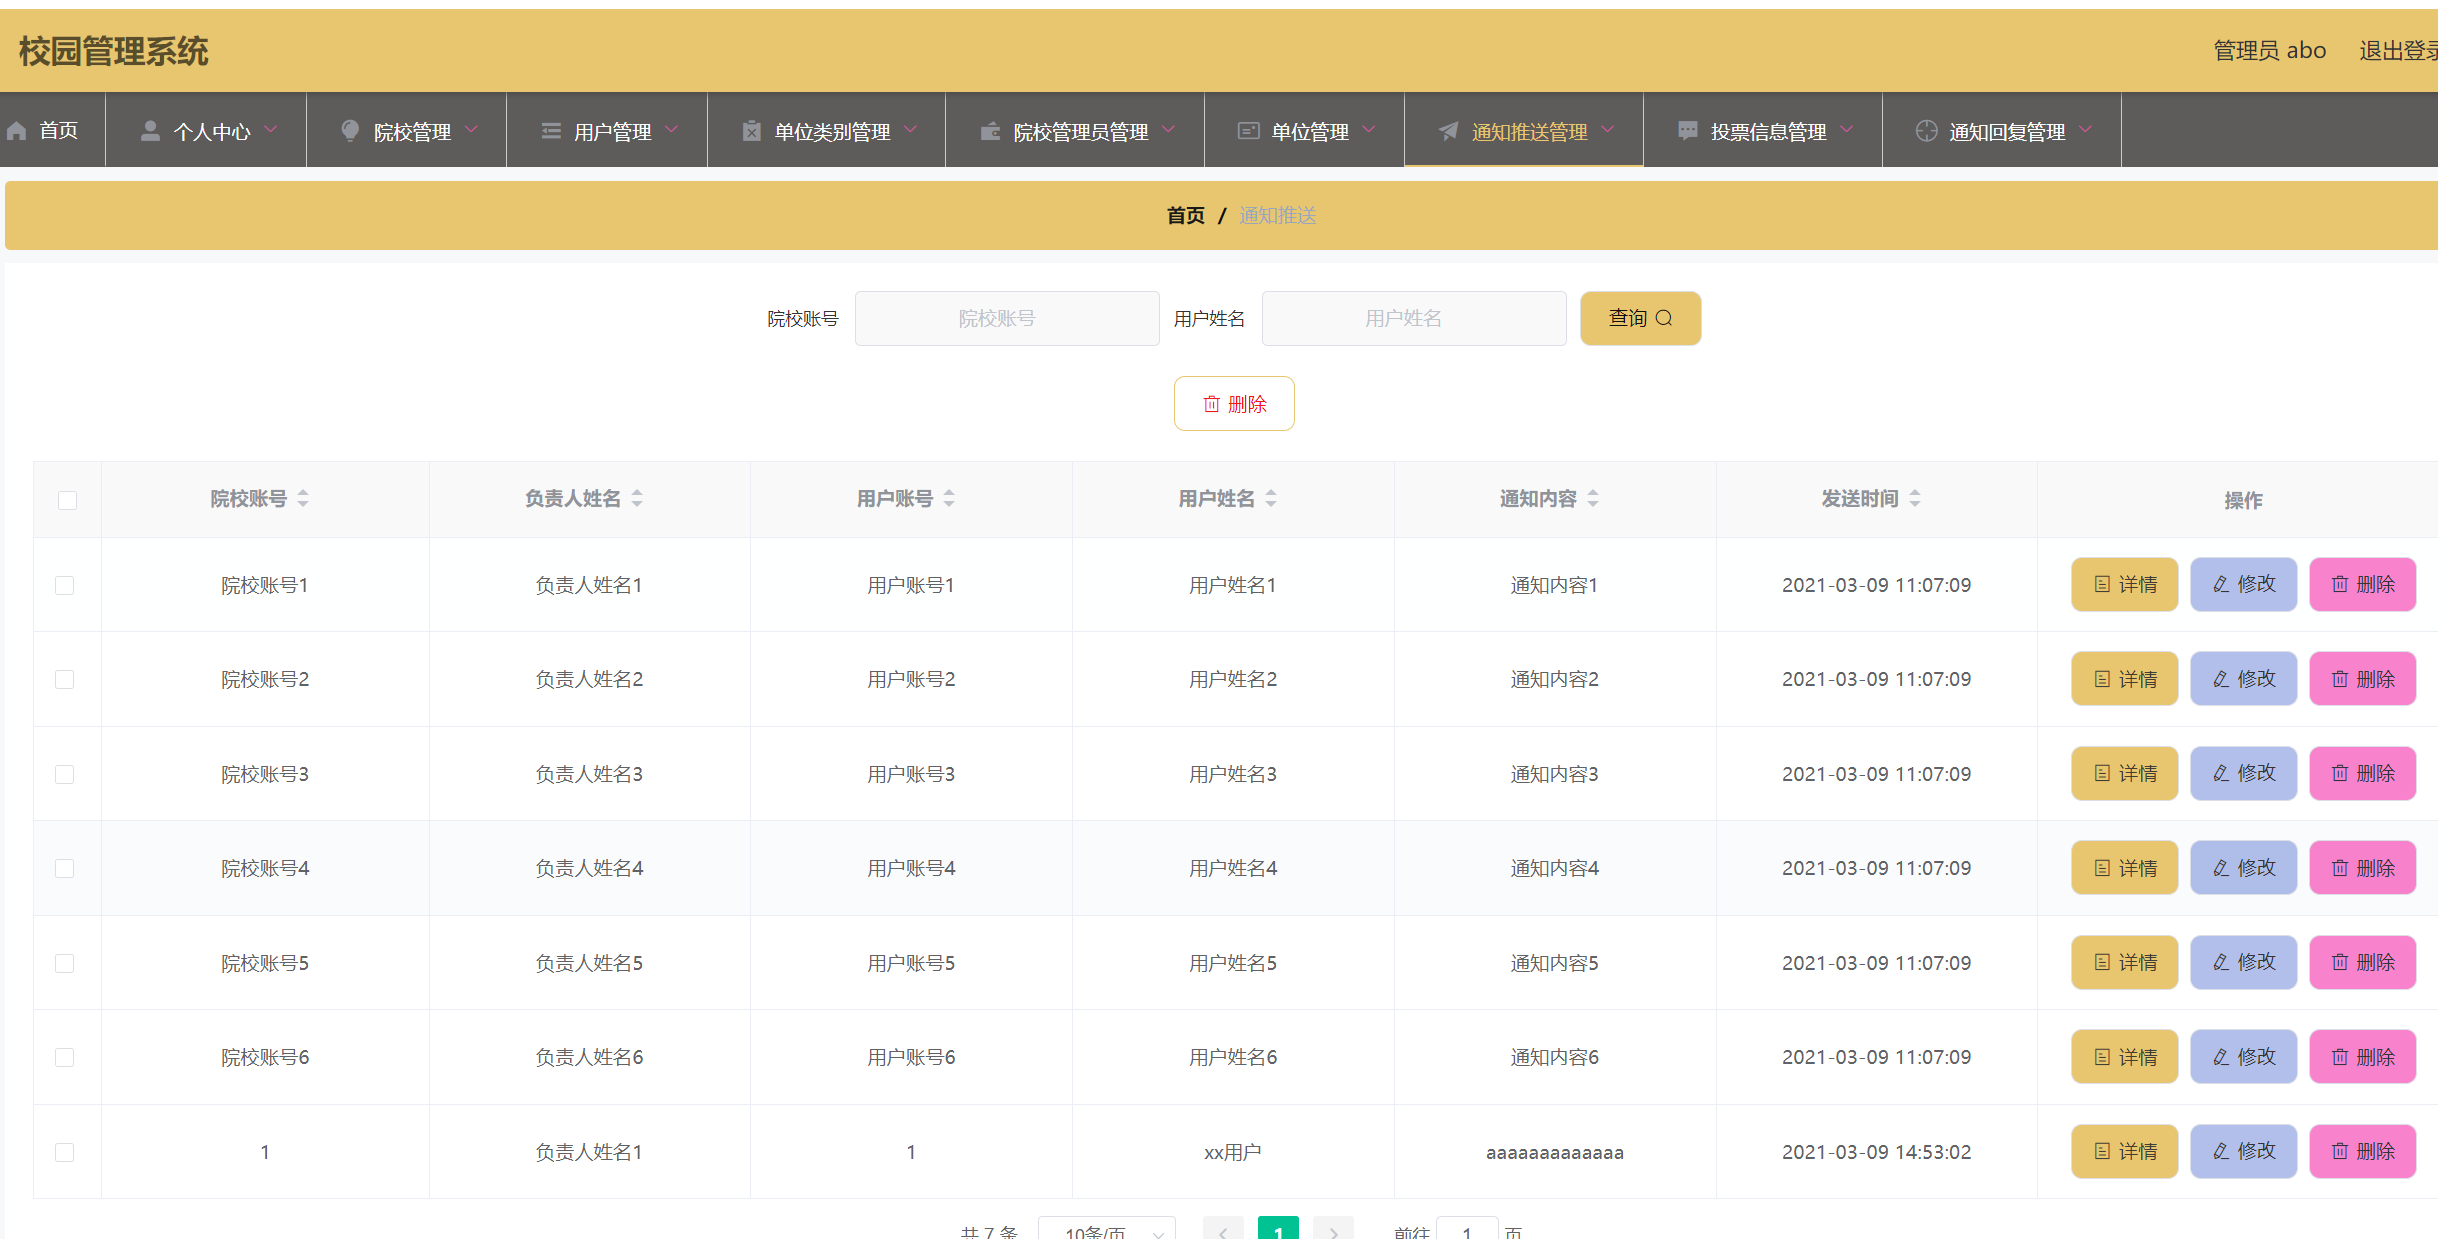Click the paper plane icon beside 通知推送管理
This screenshot has height=1239, width=2438.
[x=1448, y=131]
